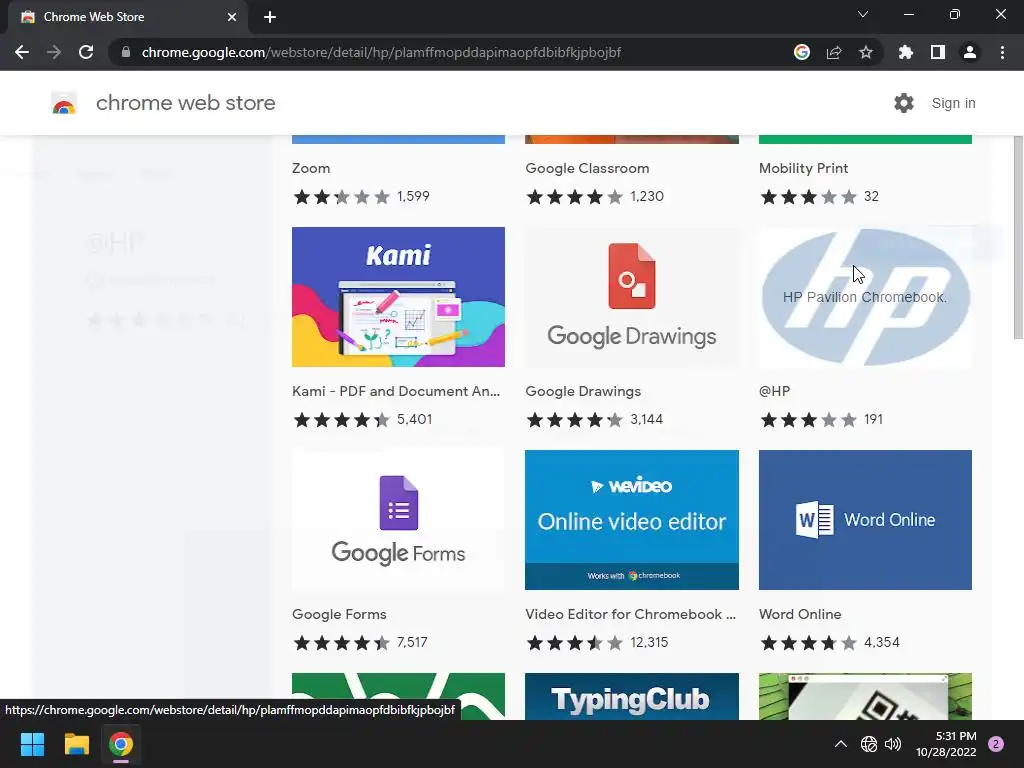This screenshot has width=1024, height=768.
Task: Click Google Classroom's star rating
Action: click(575, 197)
